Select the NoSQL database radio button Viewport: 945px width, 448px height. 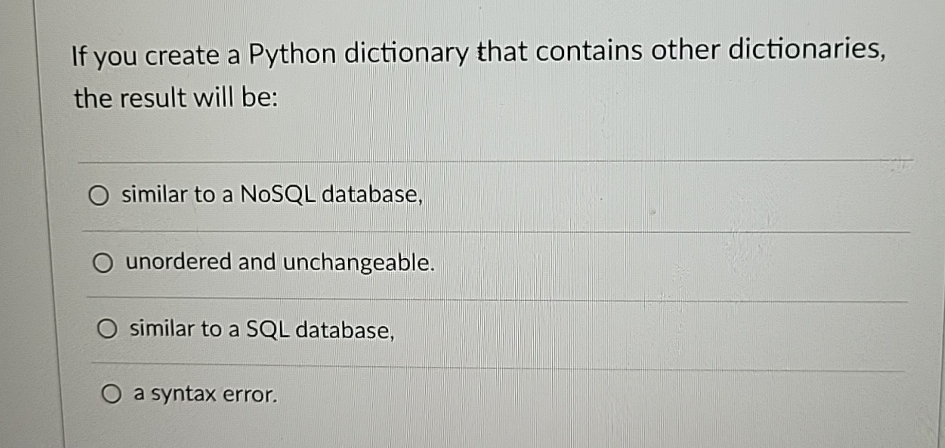(99, 196)
